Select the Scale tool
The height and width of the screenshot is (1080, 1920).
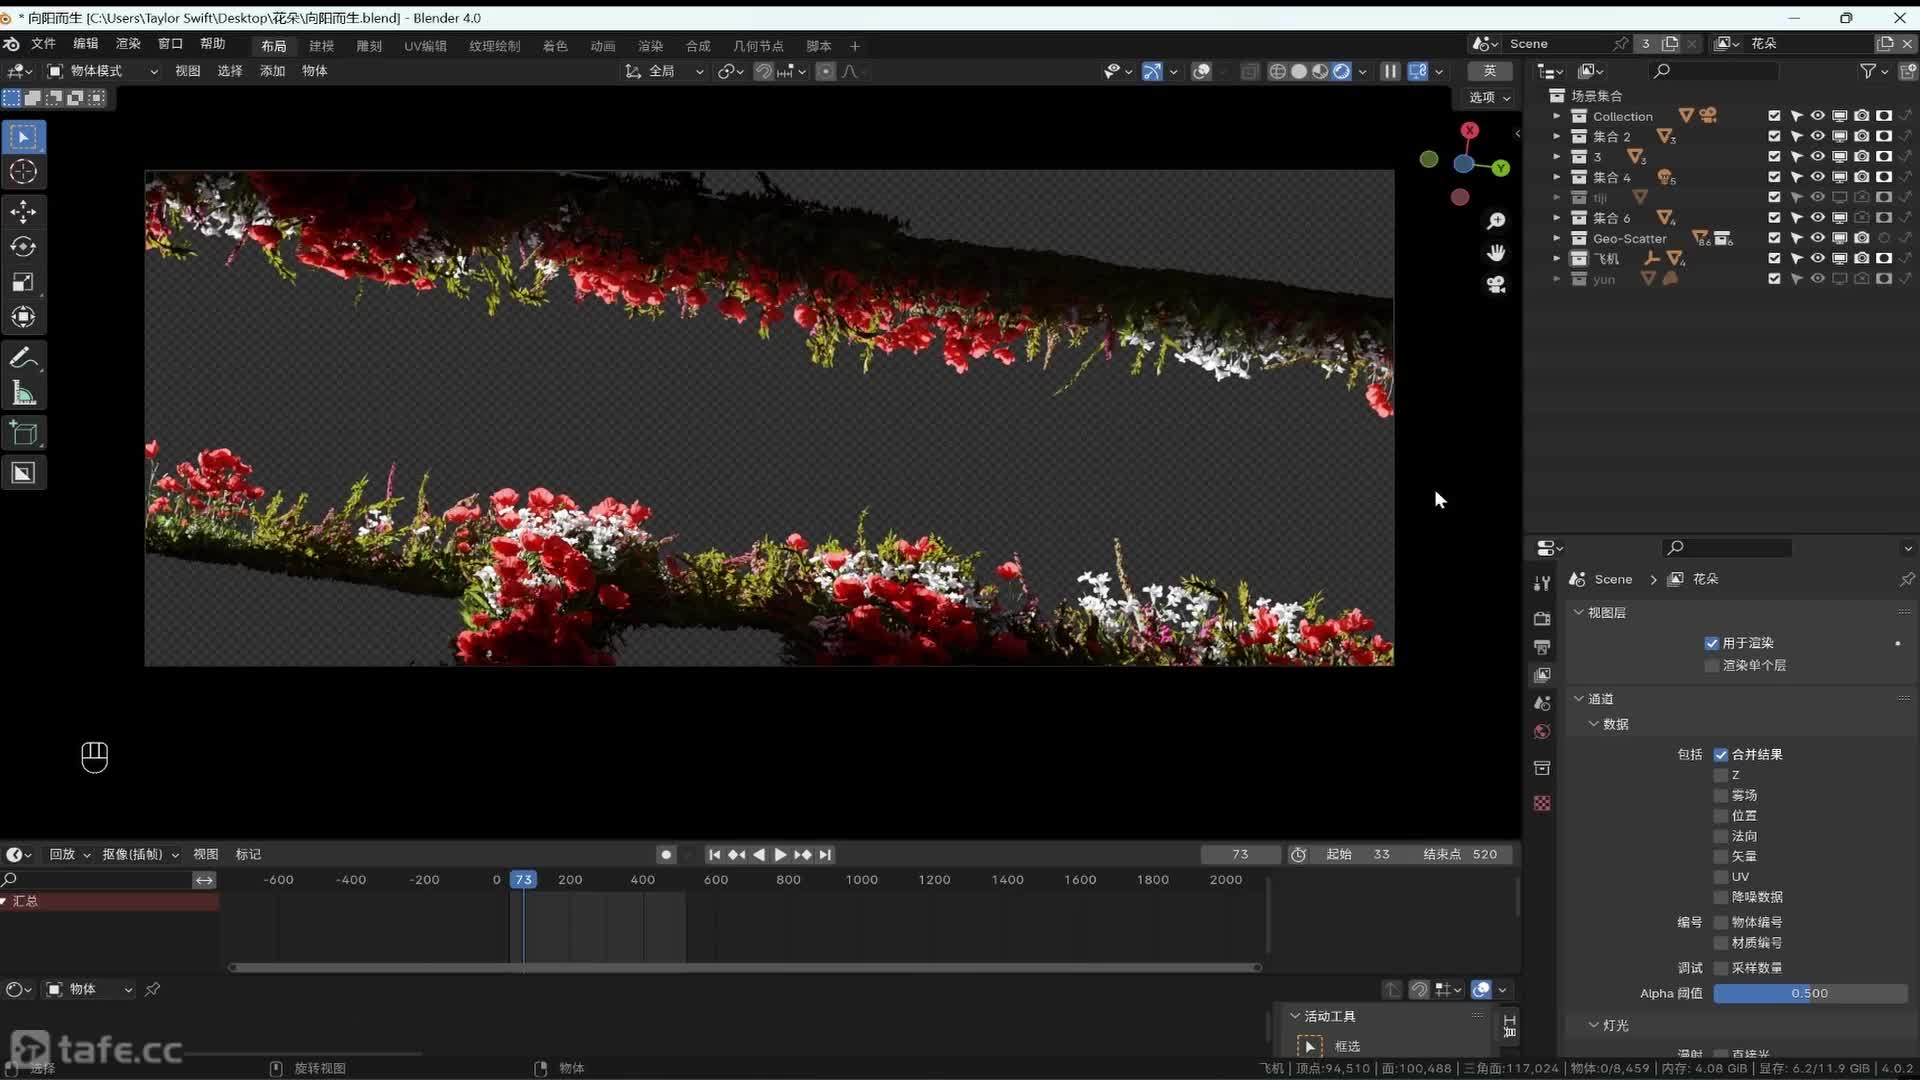pyautogui.click(x=23, y=282)
